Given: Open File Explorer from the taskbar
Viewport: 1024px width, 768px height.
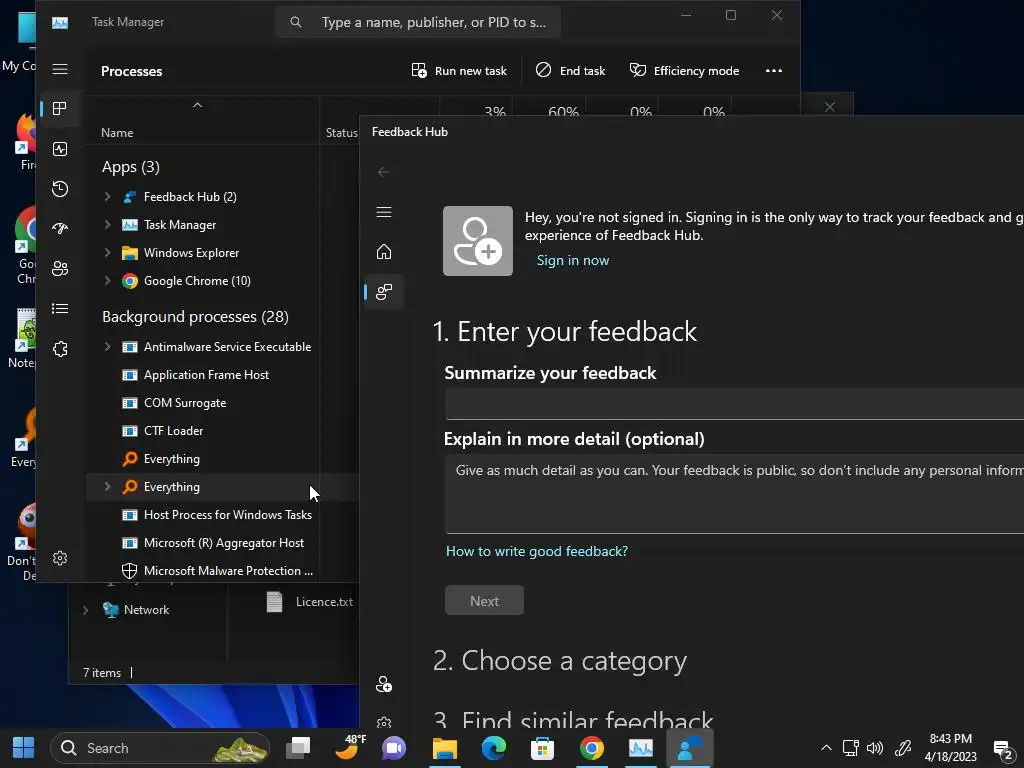Looking at the screenshot, I should click(x=445, y=748).
